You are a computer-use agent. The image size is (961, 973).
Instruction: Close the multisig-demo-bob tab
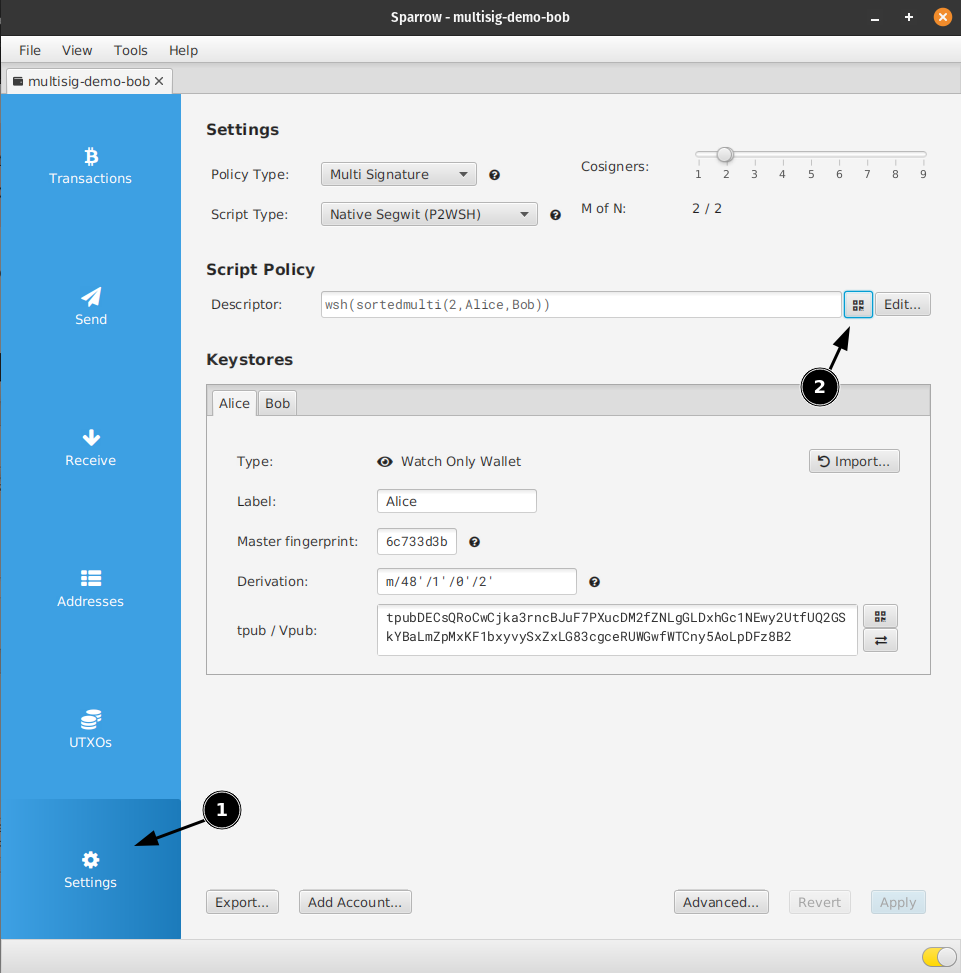[x=159, y=81]
